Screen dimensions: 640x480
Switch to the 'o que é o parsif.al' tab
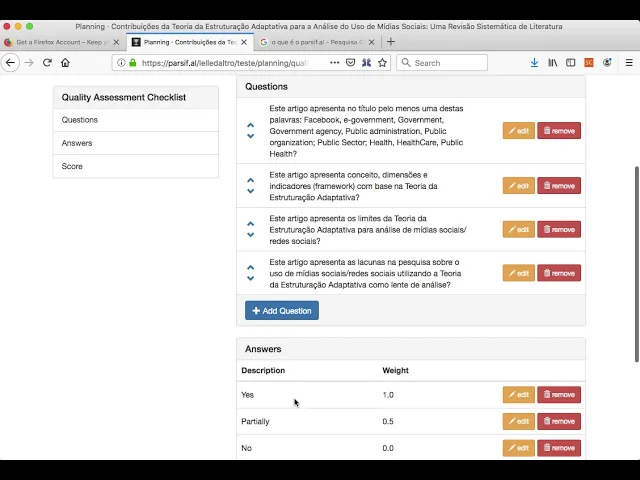coord(314,42)
